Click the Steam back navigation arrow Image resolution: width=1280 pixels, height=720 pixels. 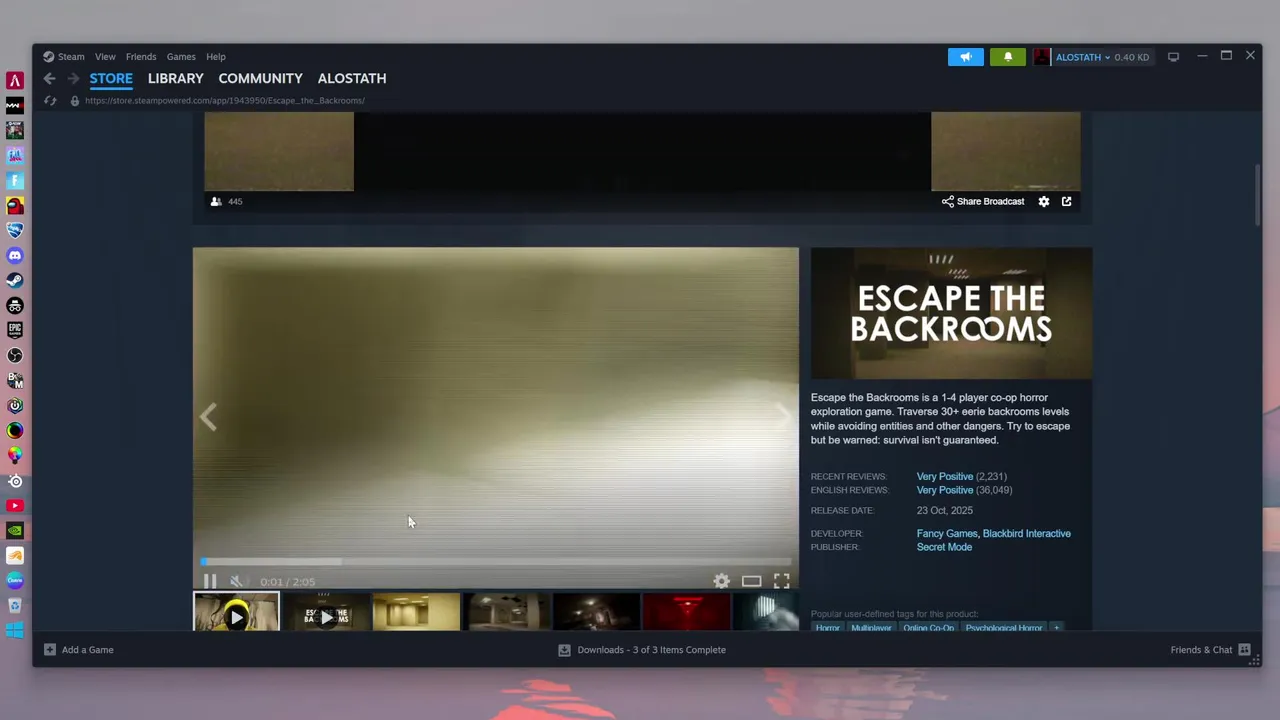coord(49,78)
